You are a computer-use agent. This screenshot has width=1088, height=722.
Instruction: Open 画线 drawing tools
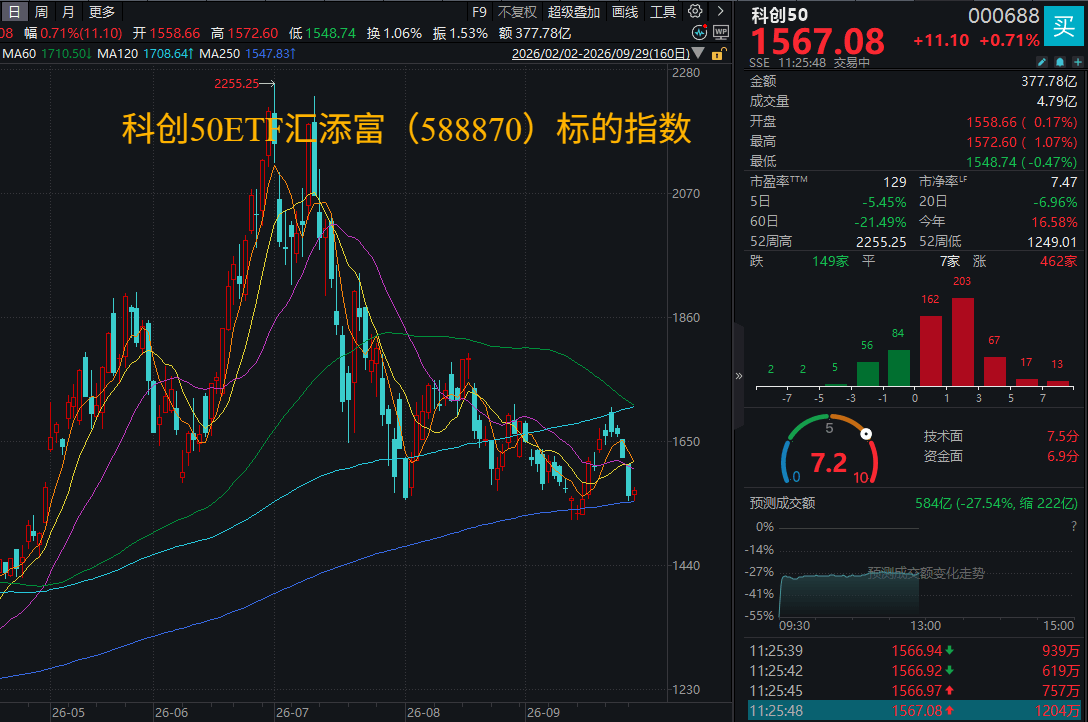625,12
